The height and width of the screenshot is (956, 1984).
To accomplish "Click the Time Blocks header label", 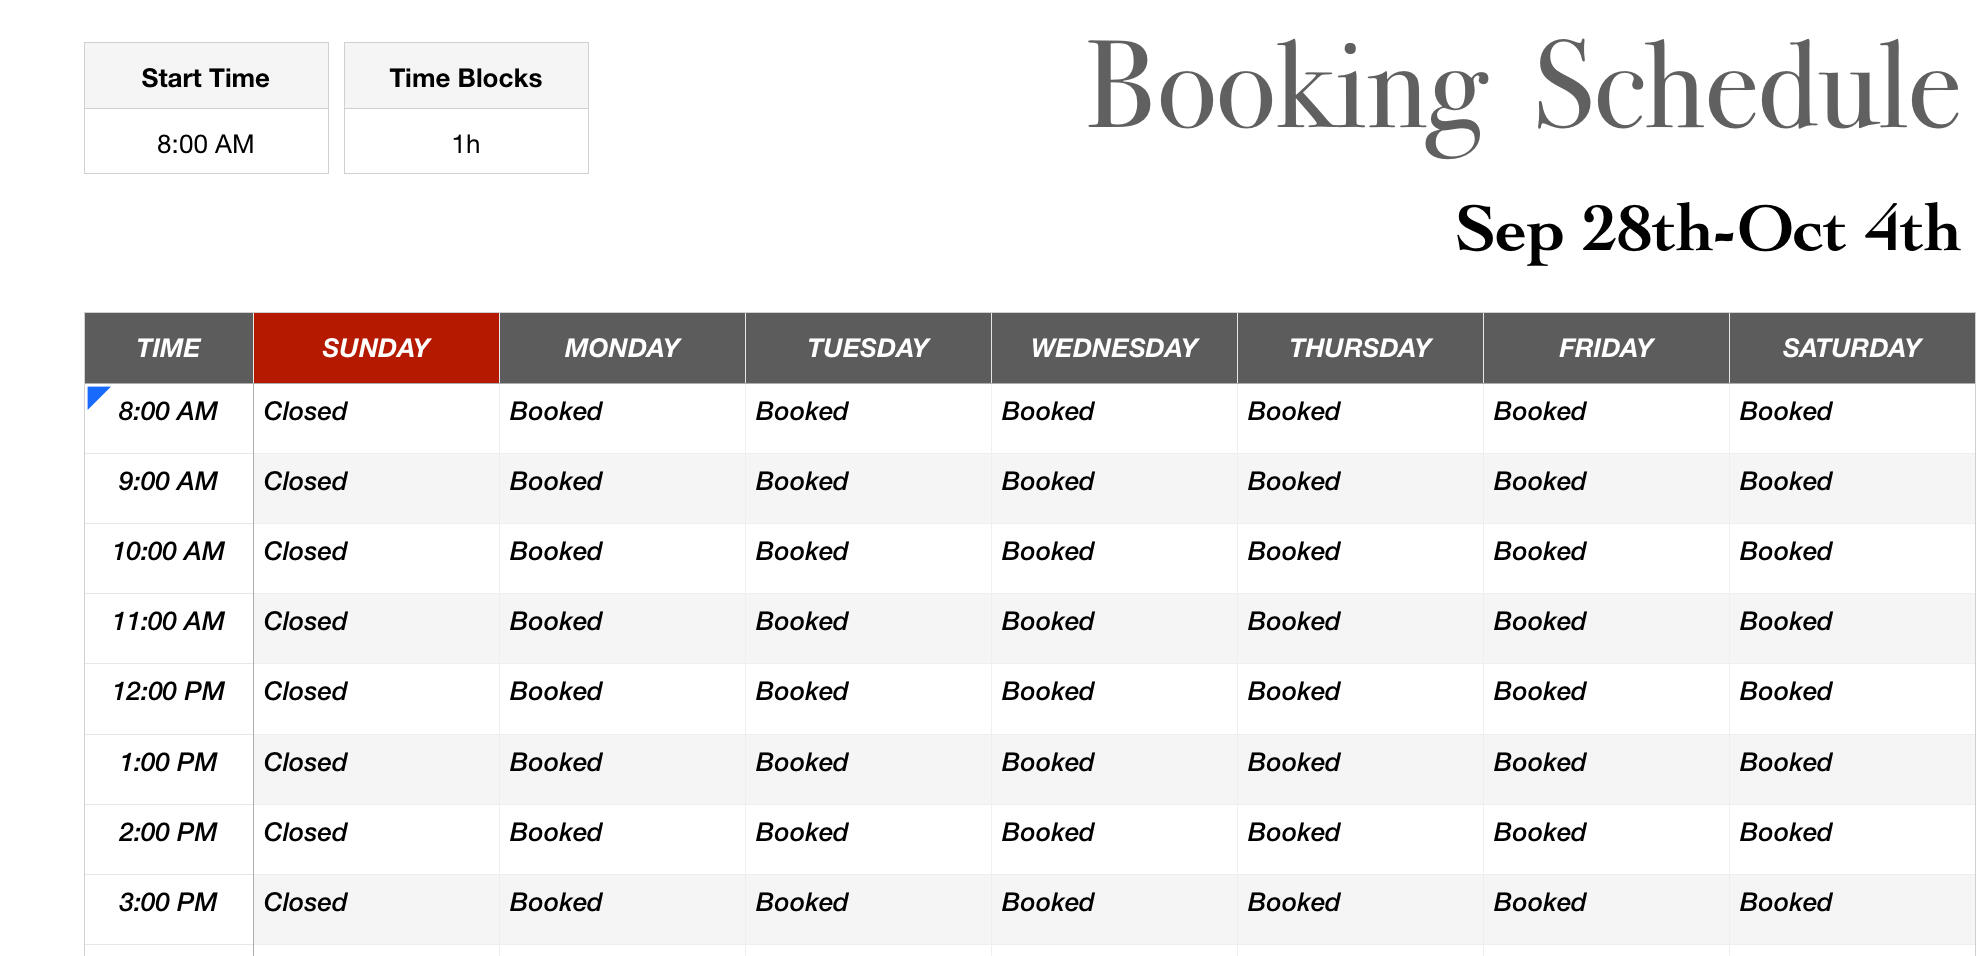I will coord(466,78).
